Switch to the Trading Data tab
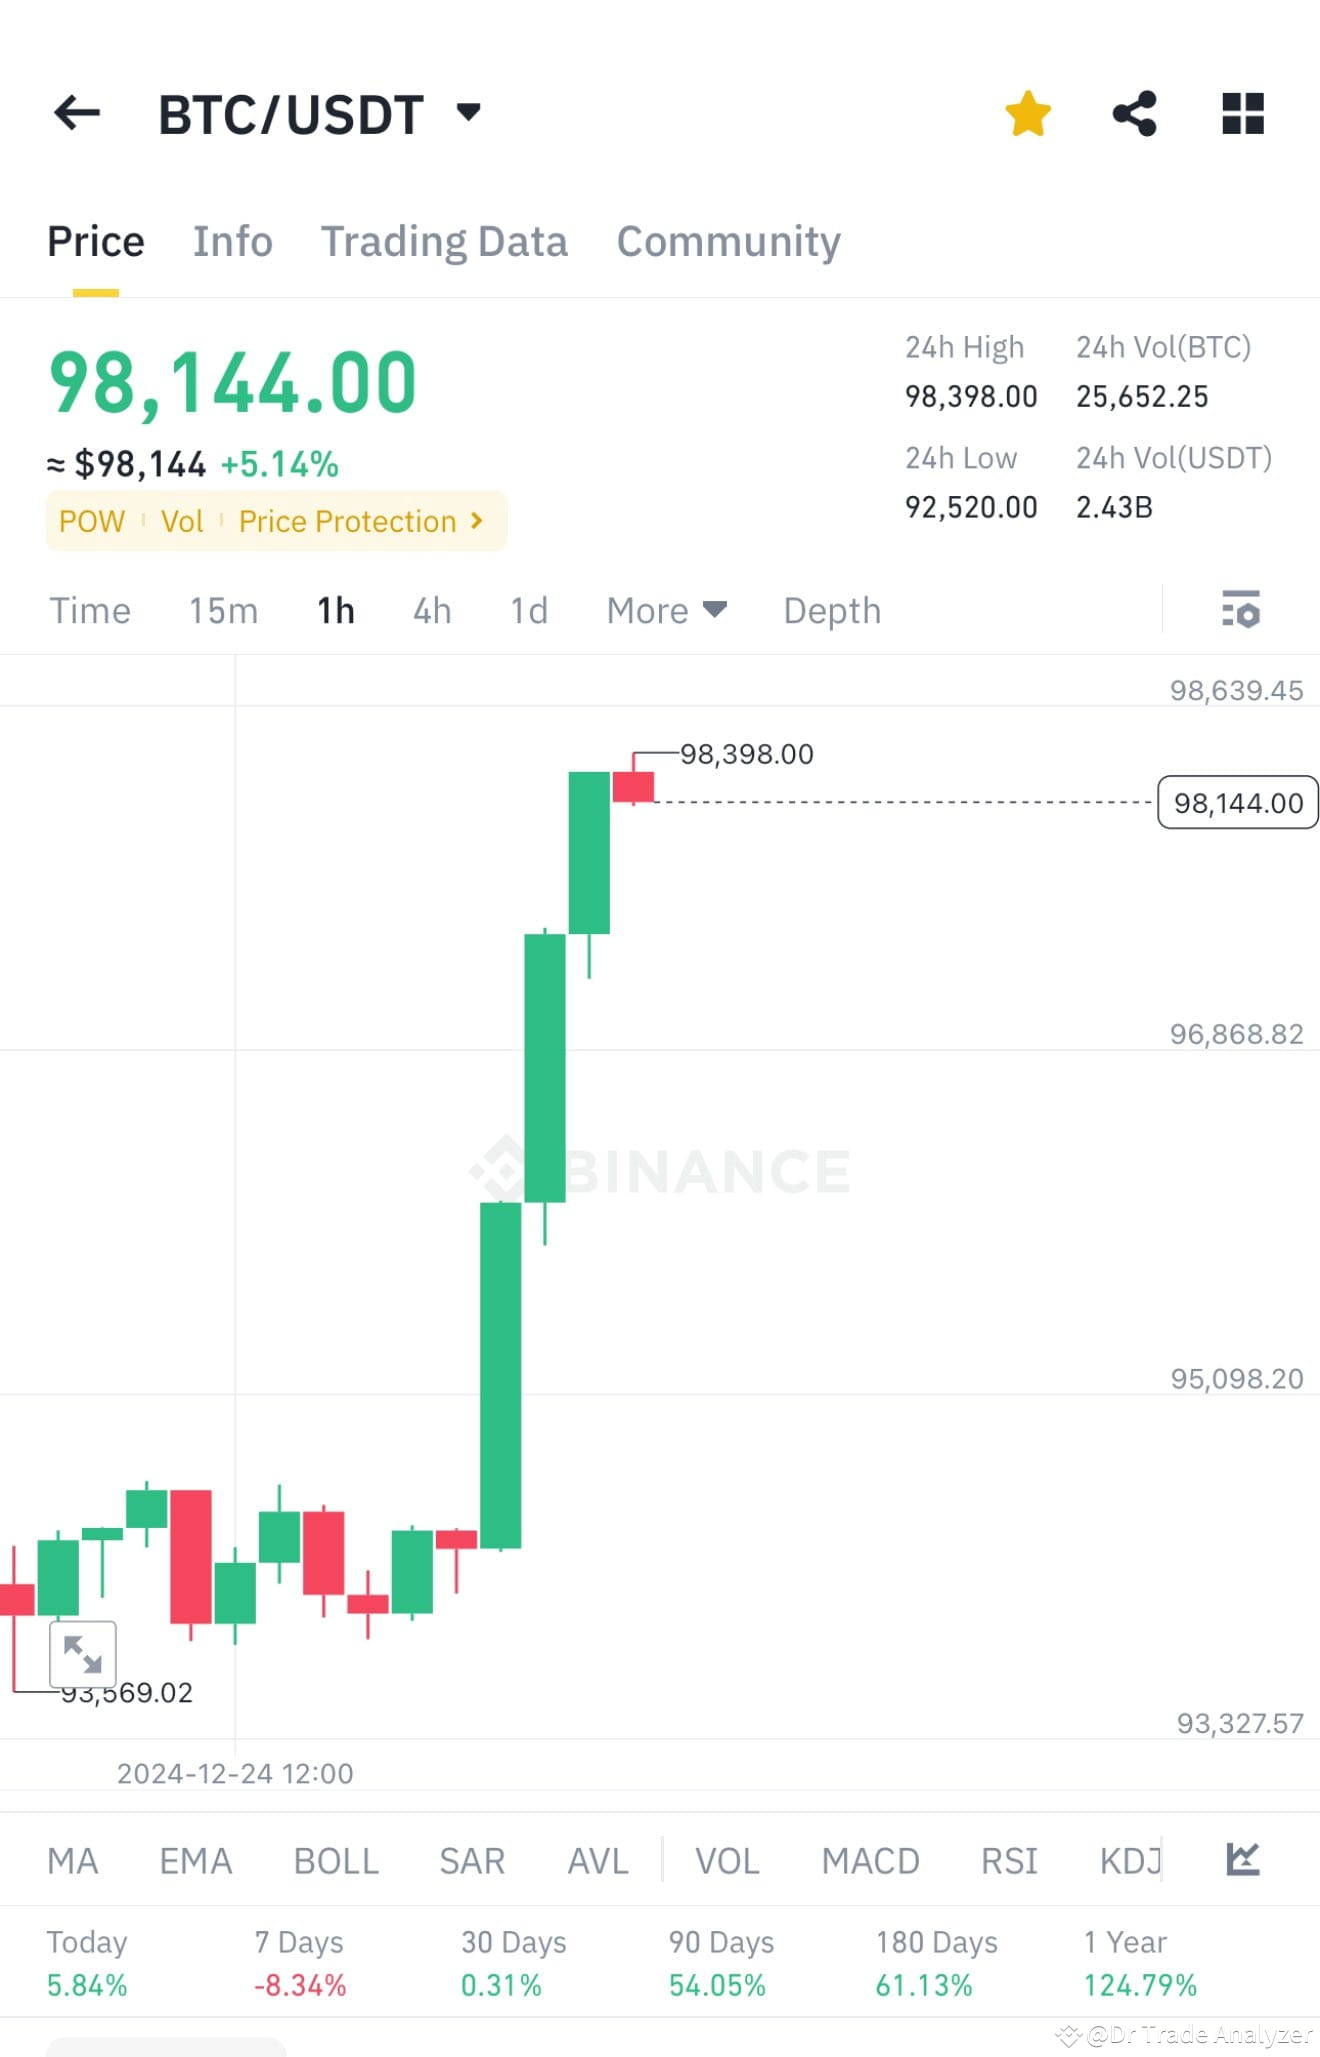Image resolution: width=1320 pixels, height=2057 pixels. (444, 241)
